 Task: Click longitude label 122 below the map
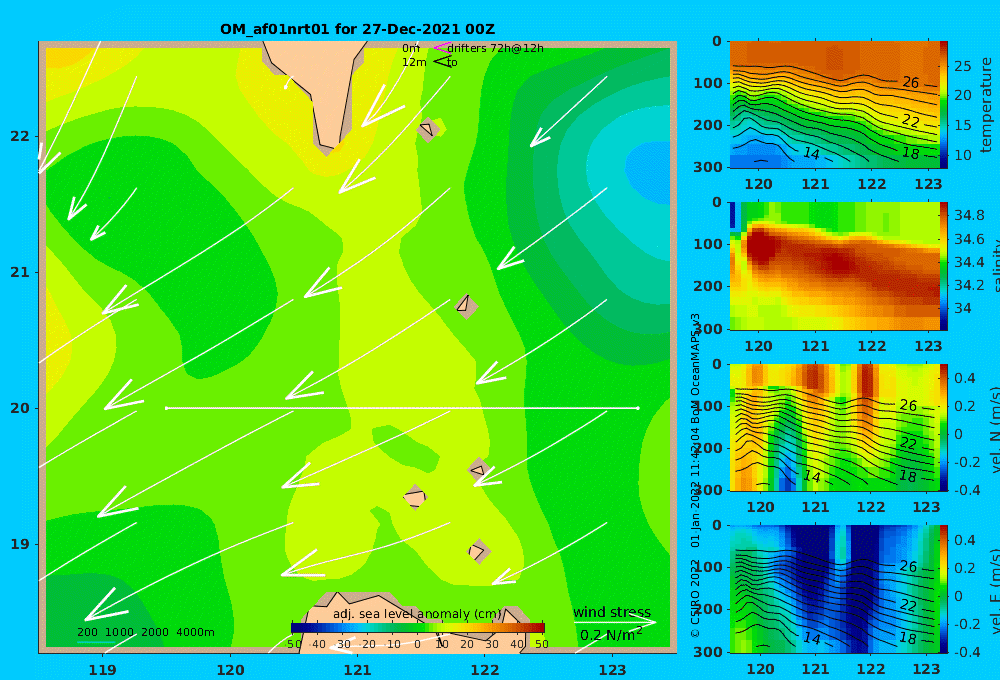485,670
